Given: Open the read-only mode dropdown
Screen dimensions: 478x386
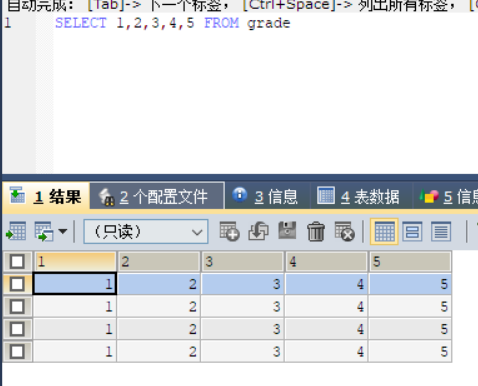Looking at the screenshot, I should click(146, 232).
